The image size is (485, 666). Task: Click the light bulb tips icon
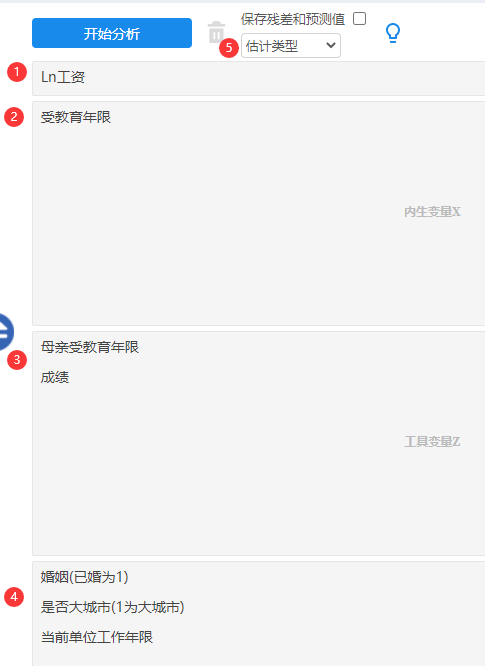coord(393,33)
